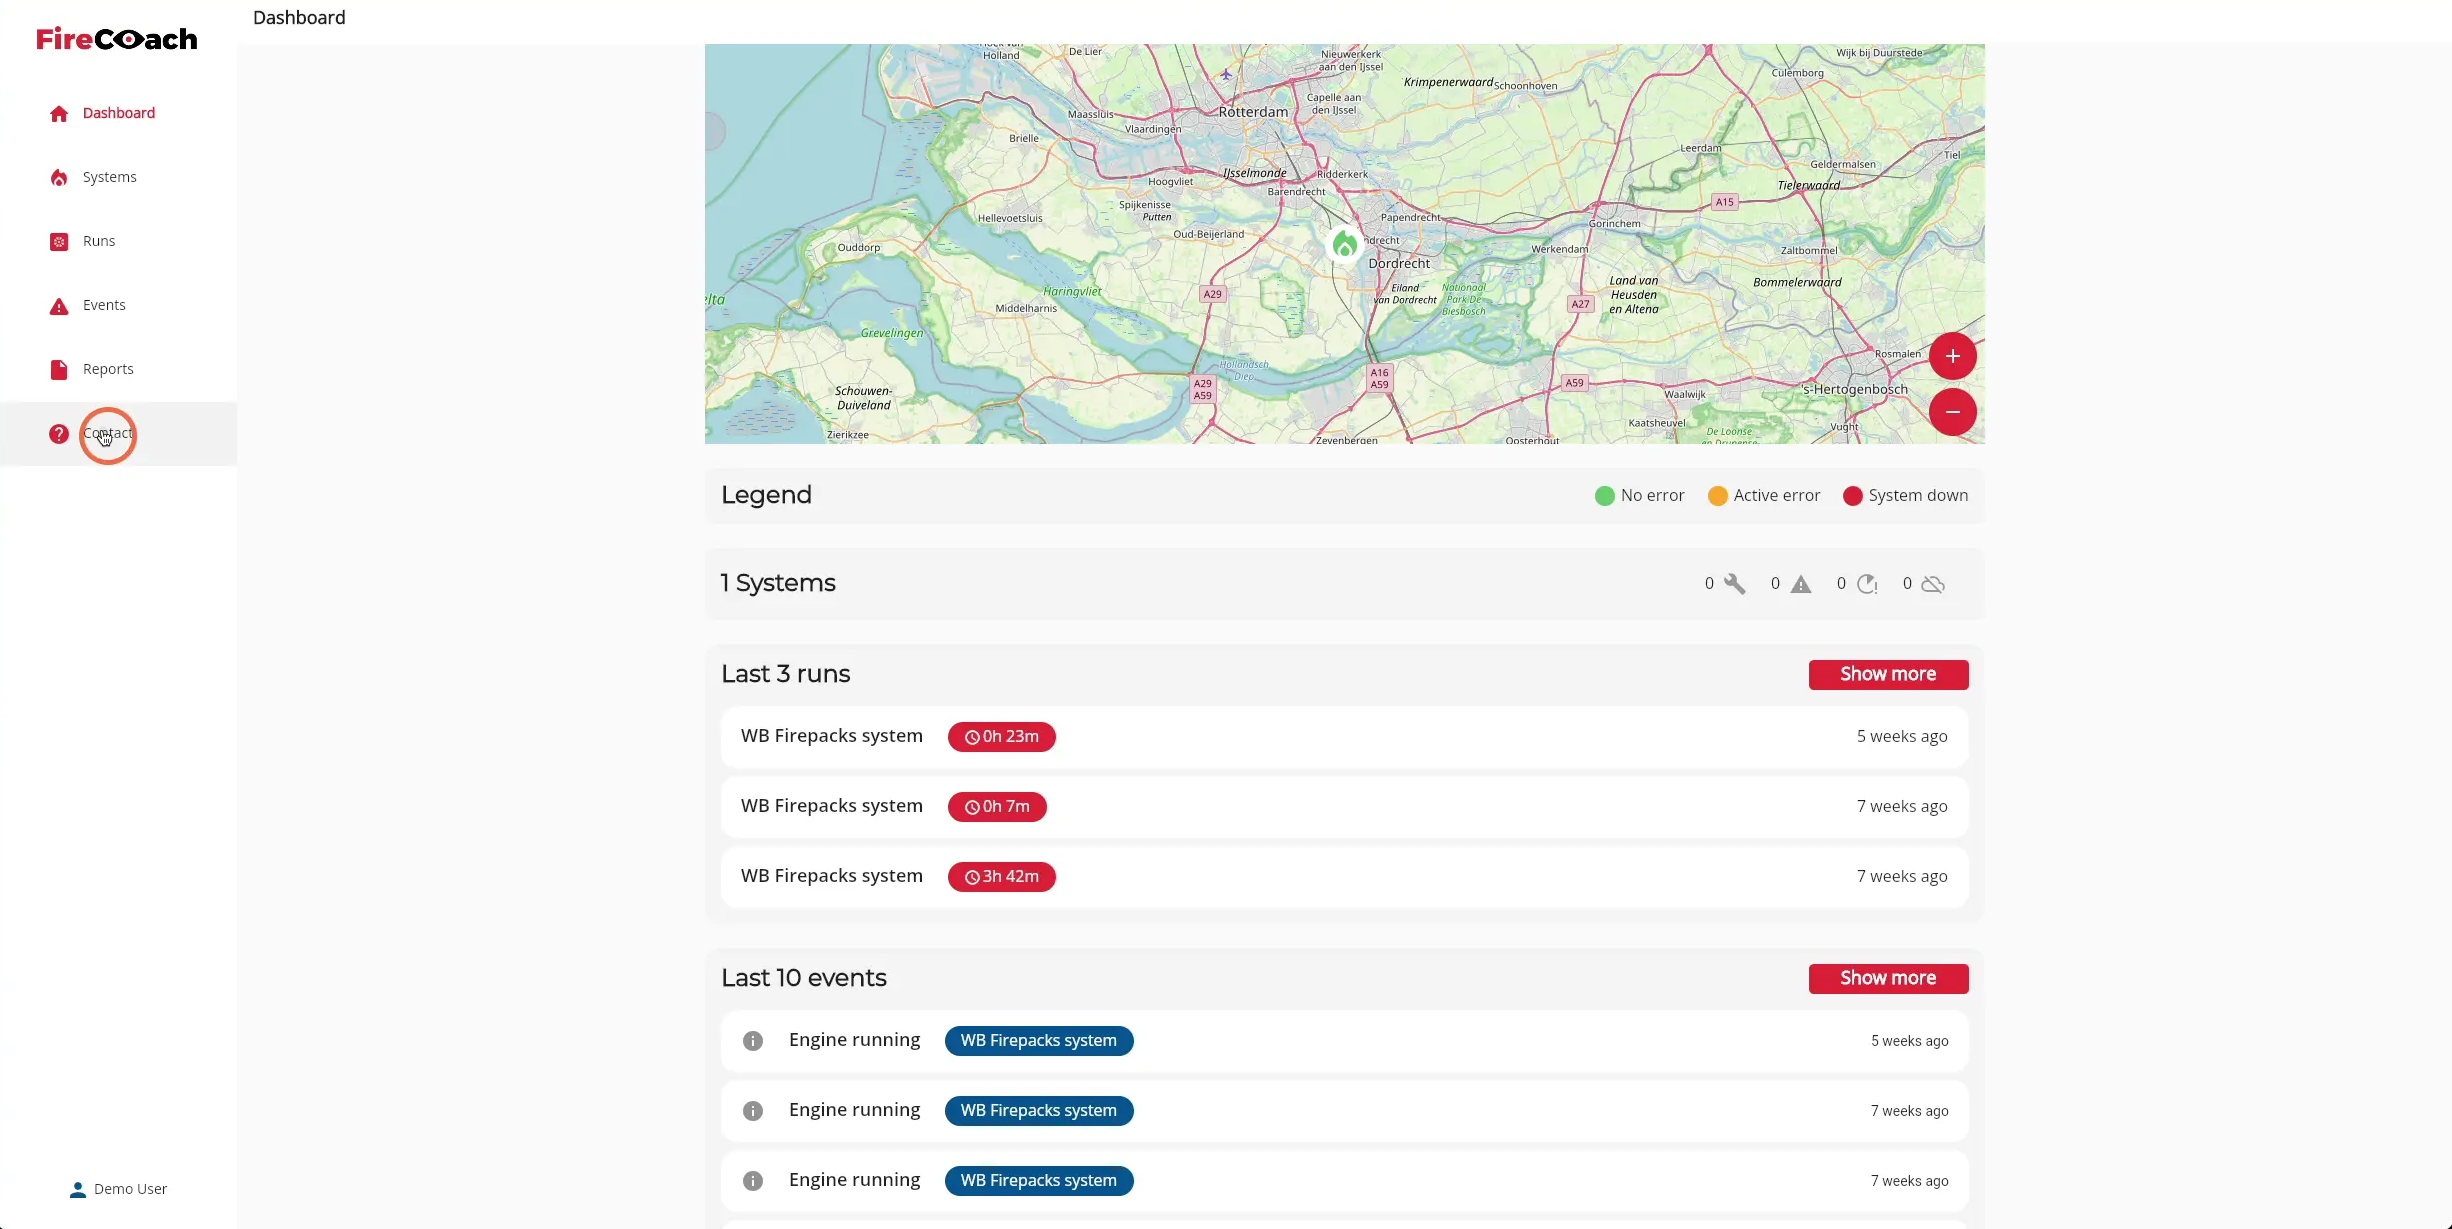Click the clock alert counter icon
The height and width of the screenshot is (1229, 2452).
(x=1867, y=584)
